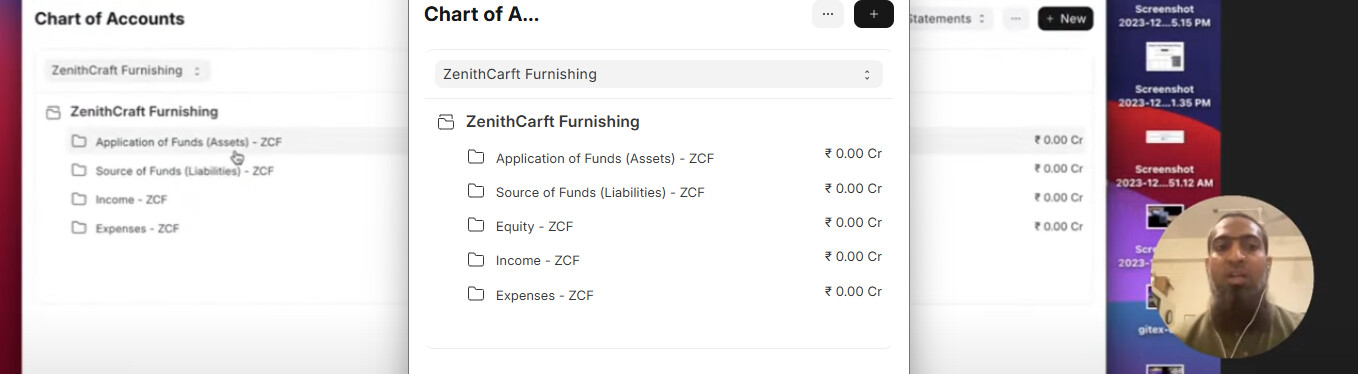Viewport: 1358px width, 374px height.
Task: Click the folder icon beside Income - ZCF in front panel
Action: tap(476, 260)
